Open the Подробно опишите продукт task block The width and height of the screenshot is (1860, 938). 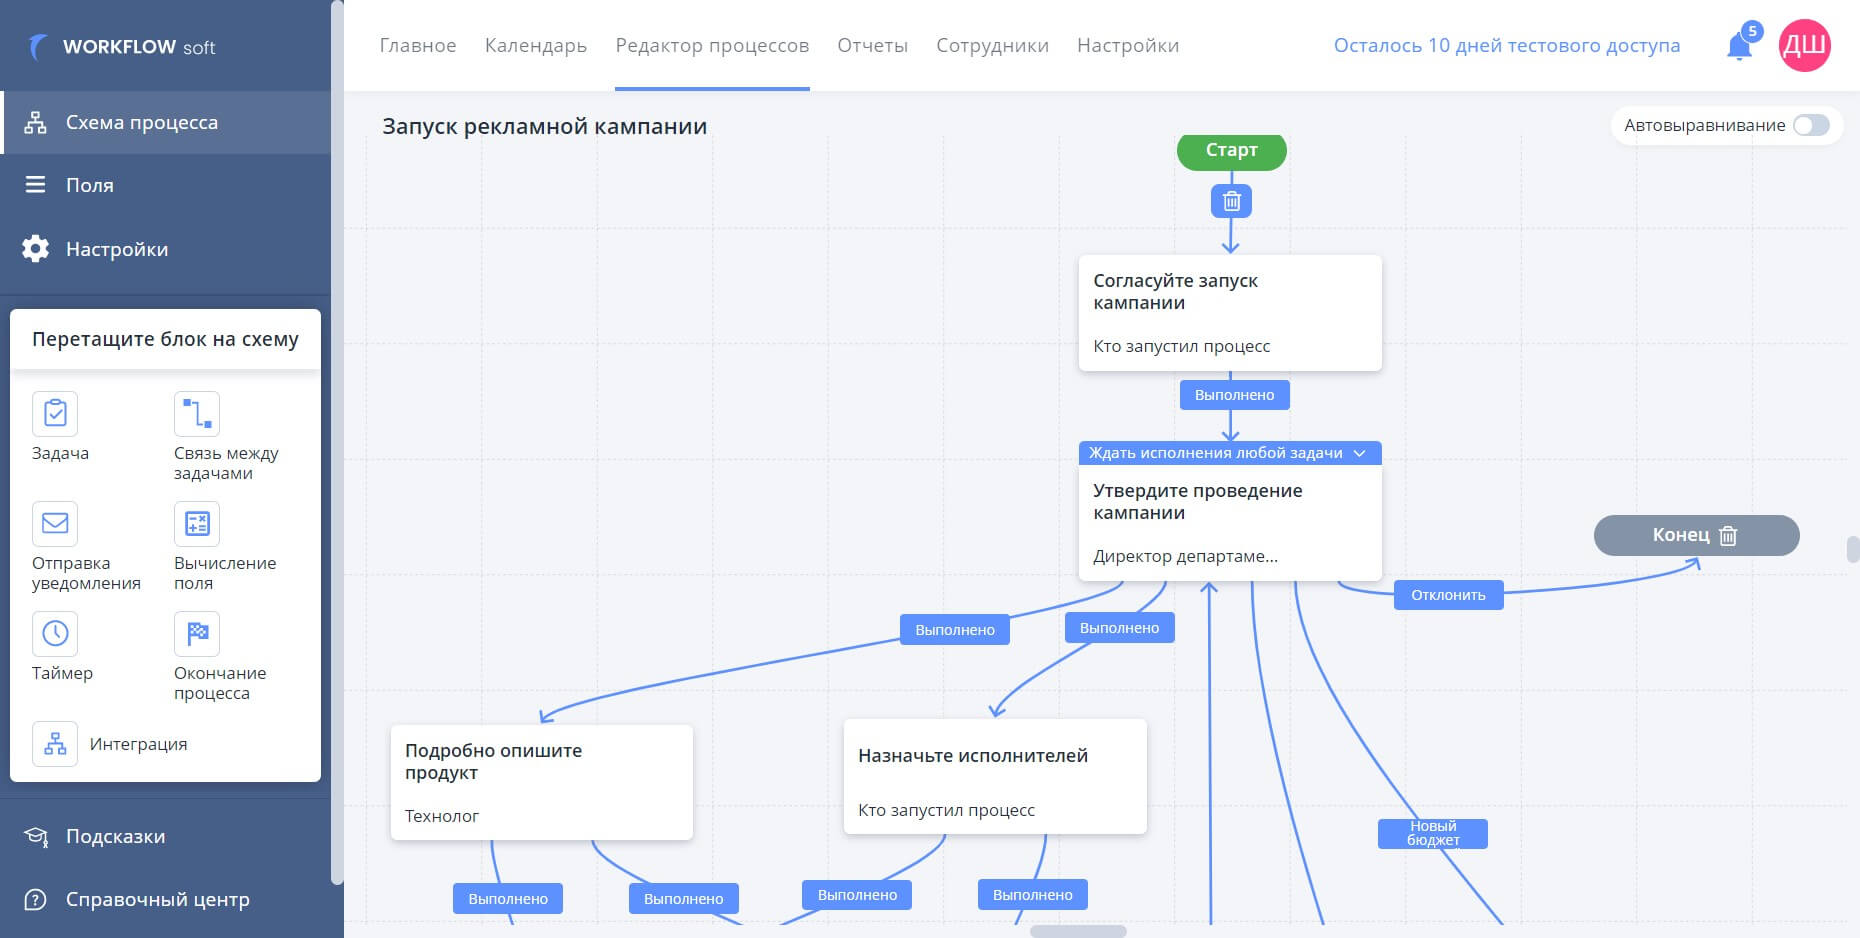(542, 782)
